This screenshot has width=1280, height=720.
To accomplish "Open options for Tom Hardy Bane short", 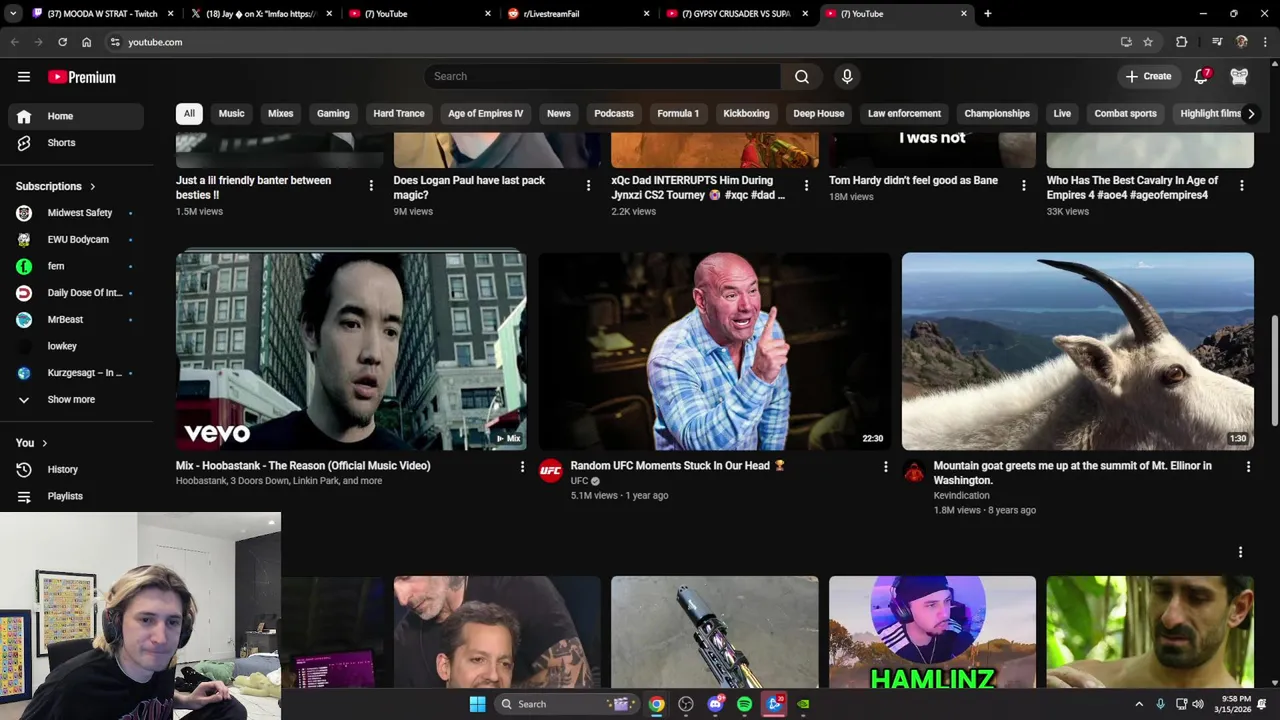I will [1023, 185].
